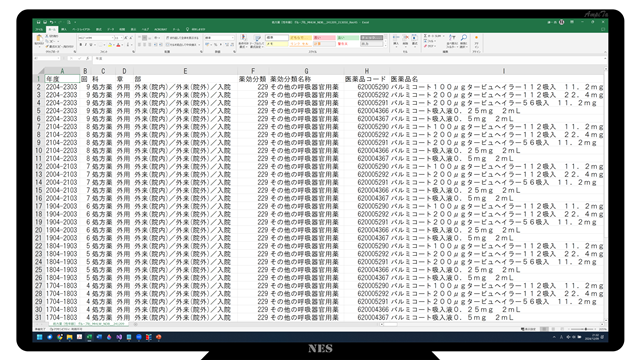
Task: Click the AutoSum sigma button
Action: coord(425,36)
